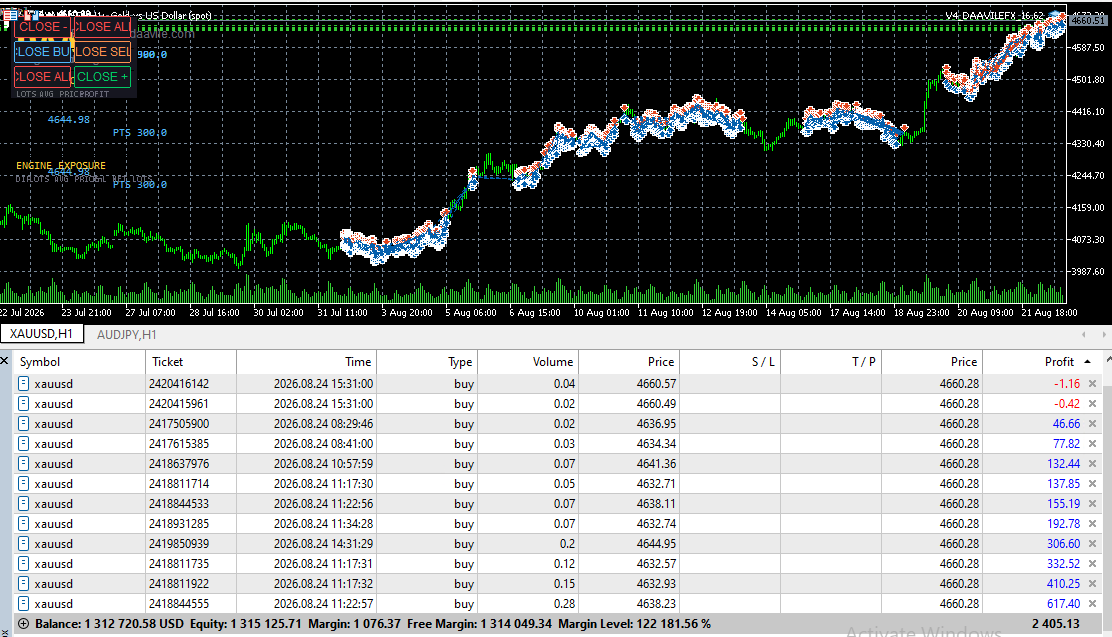Click the trade list scroll-up arrow
Viewport: 1112px width, 637px height.
(x=1107, y=361)
